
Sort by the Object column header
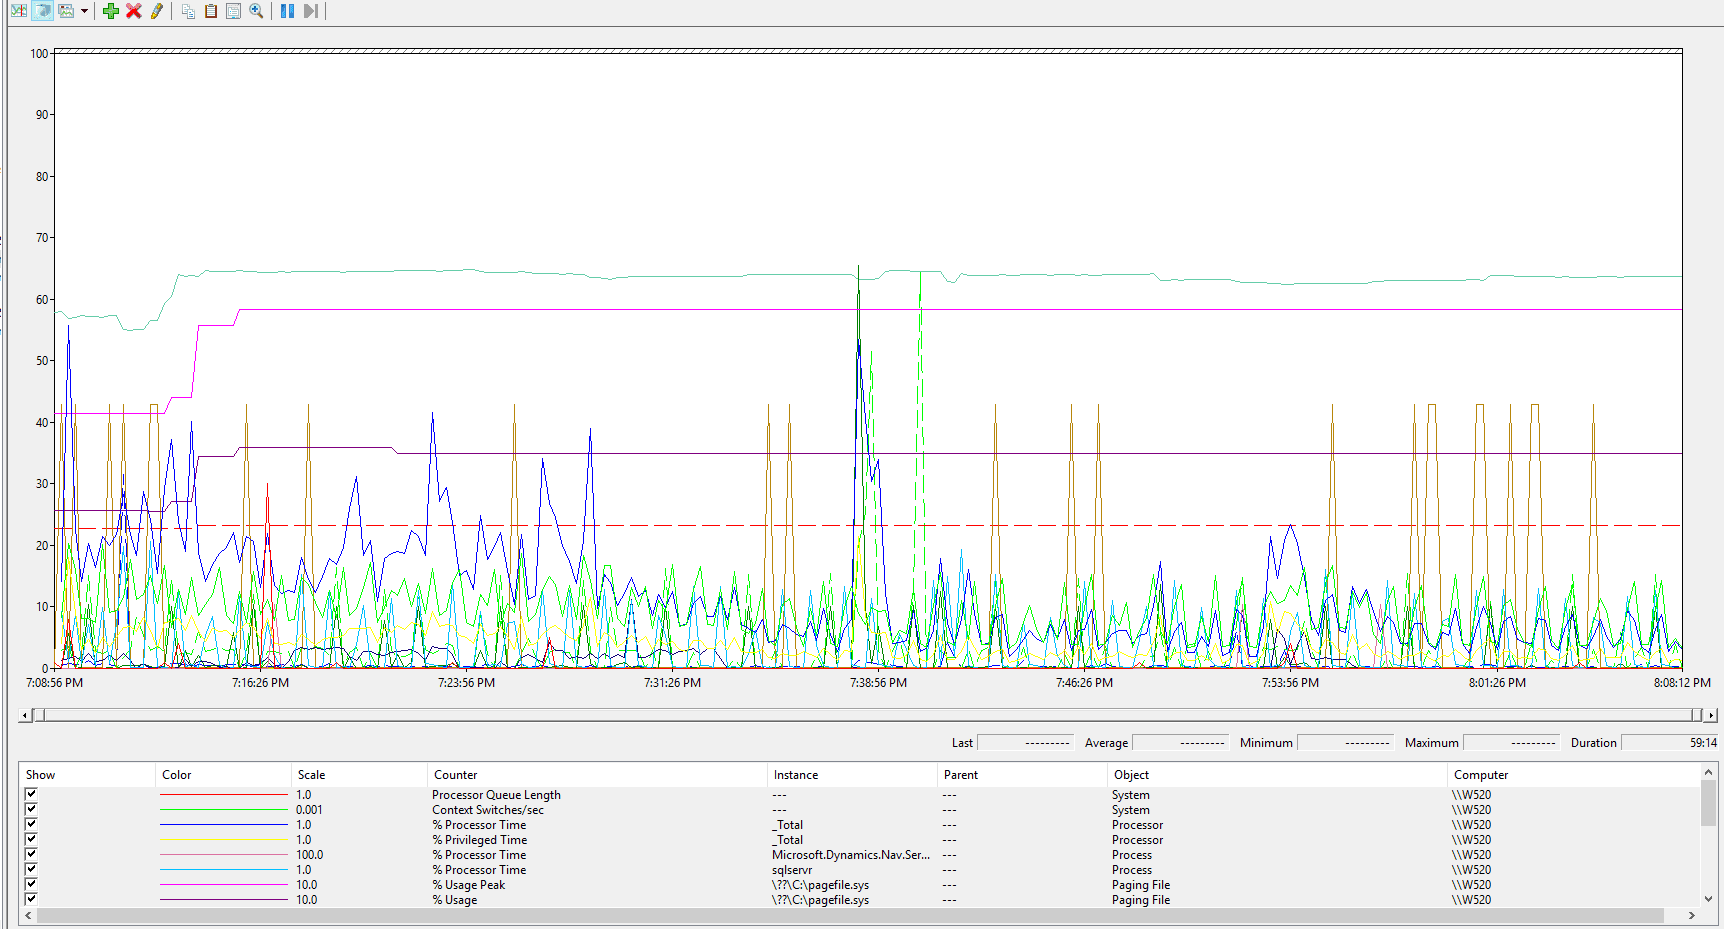1277,775
